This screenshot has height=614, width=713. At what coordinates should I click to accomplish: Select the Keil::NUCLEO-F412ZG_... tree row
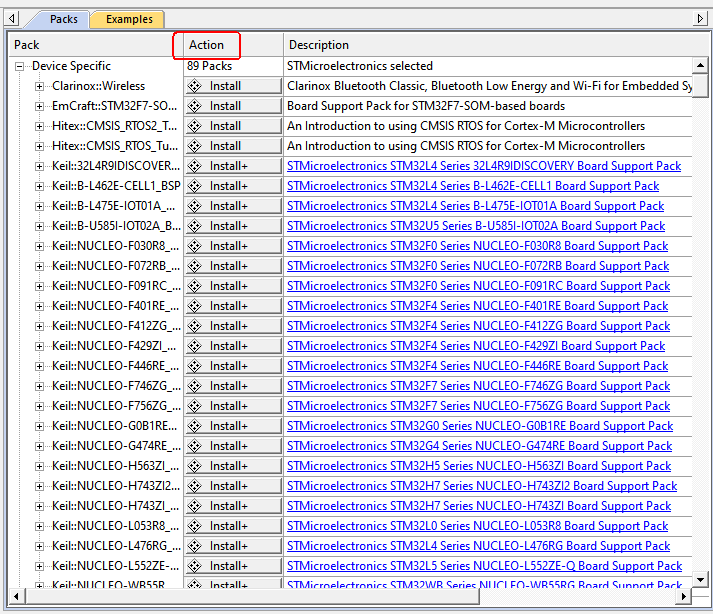click(116, 326)
